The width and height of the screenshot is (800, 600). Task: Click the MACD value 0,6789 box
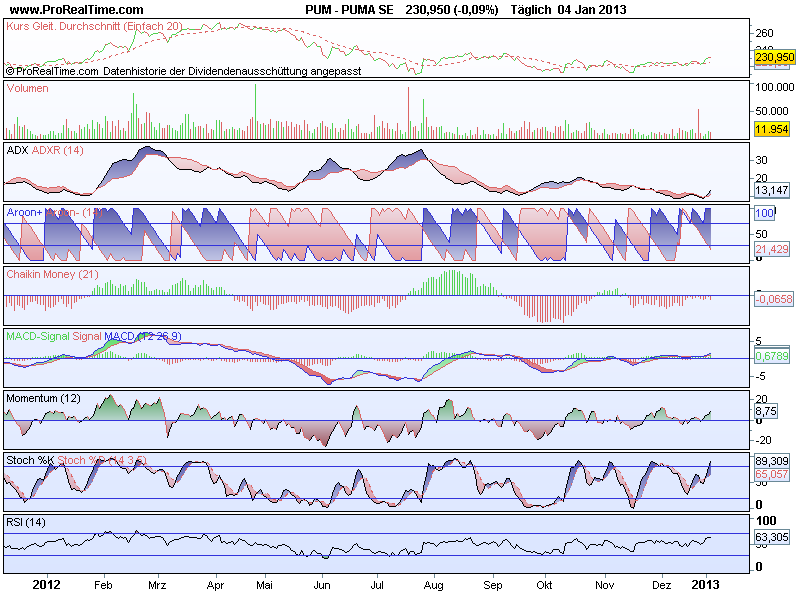tap(771, 356)
